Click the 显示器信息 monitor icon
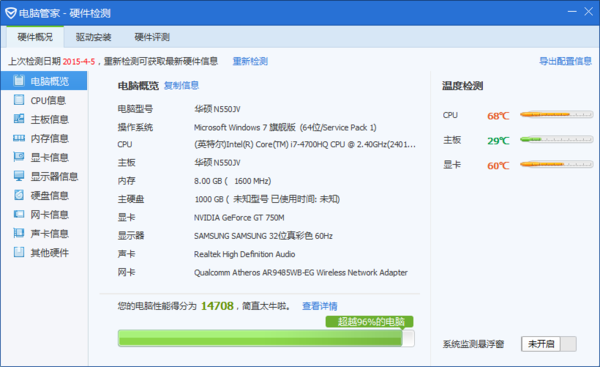Screen dimensions: 600x367 click(19, 176)
